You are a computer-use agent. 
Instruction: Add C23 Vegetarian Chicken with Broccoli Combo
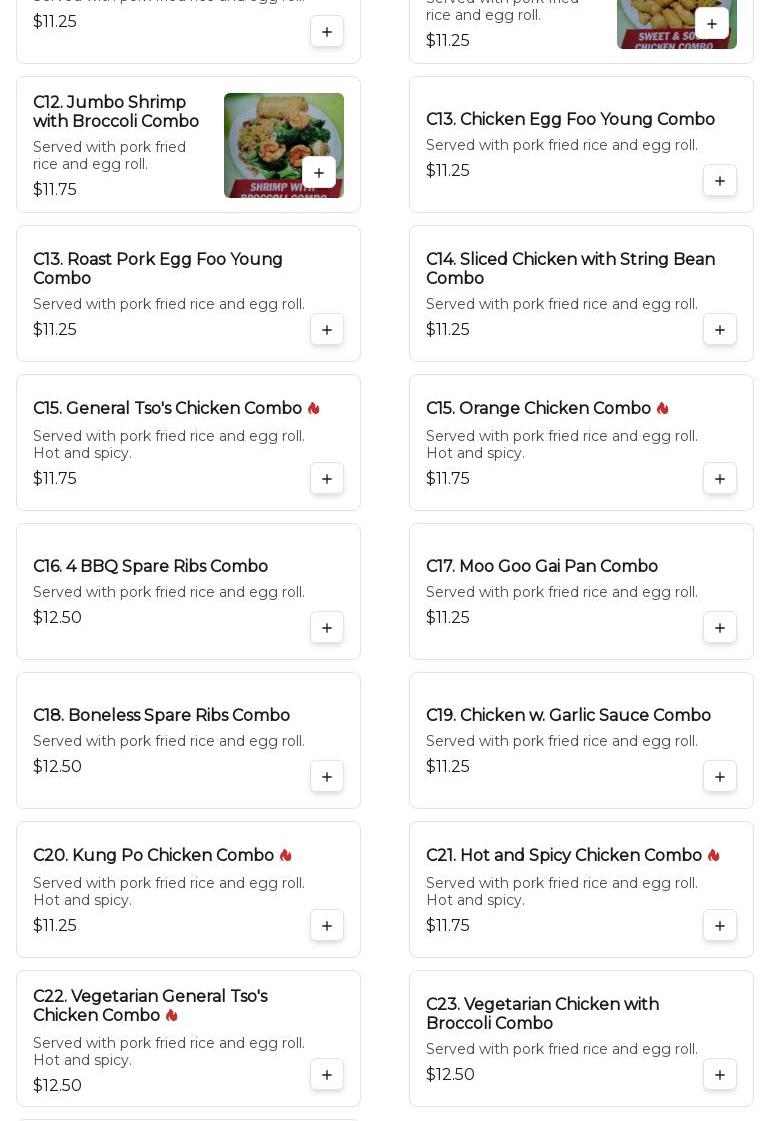tap(720, 1075)
